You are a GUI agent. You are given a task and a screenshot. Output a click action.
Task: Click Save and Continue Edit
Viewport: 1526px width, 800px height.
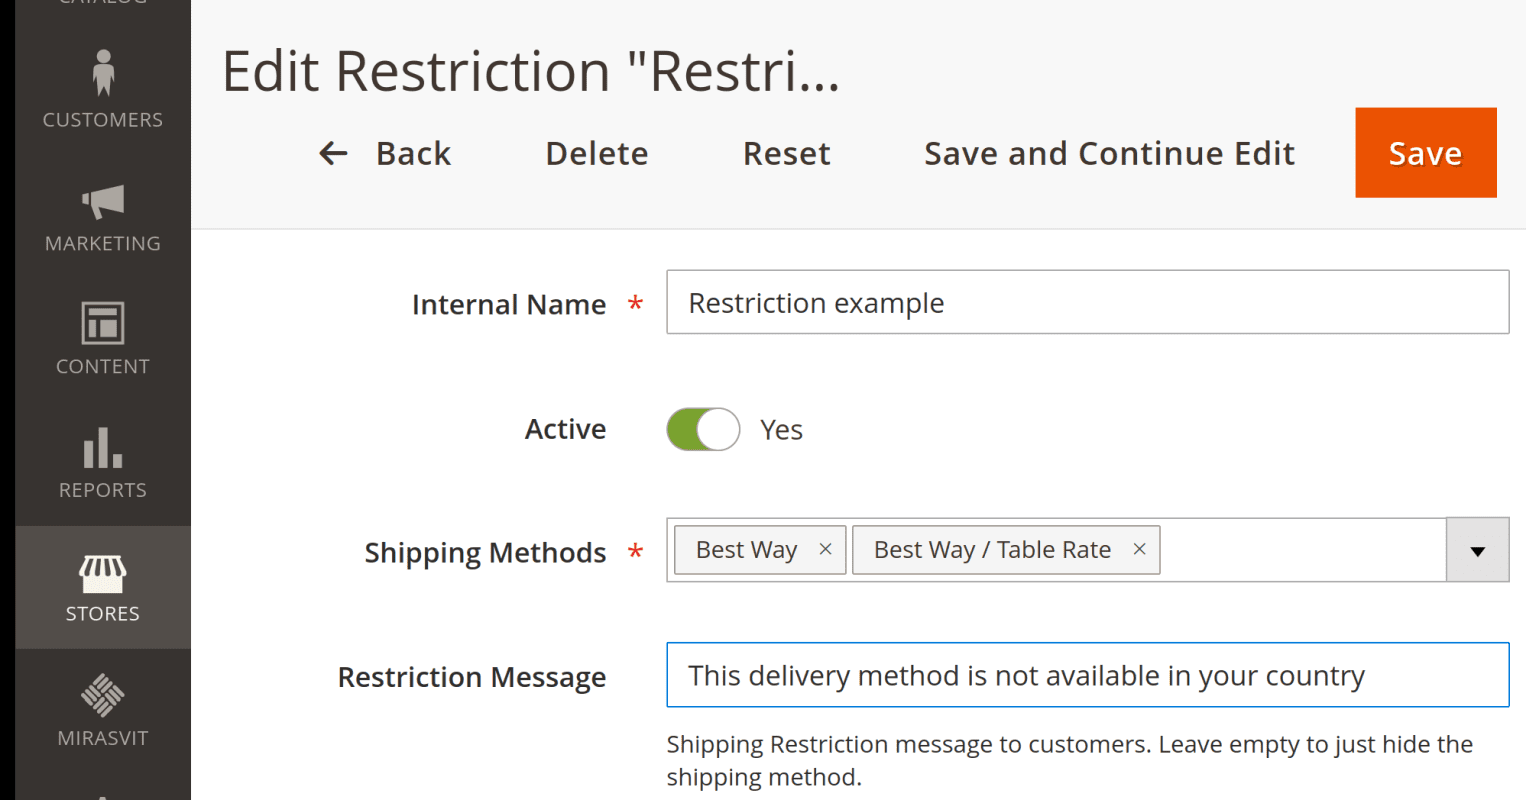pyautogui.click(x=1109, y=153)
